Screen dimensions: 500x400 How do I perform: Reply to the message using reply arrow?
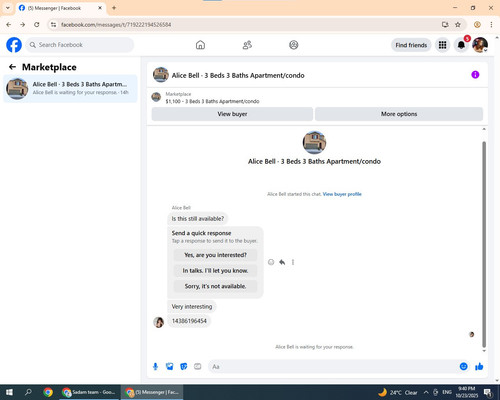pos(282,262)
